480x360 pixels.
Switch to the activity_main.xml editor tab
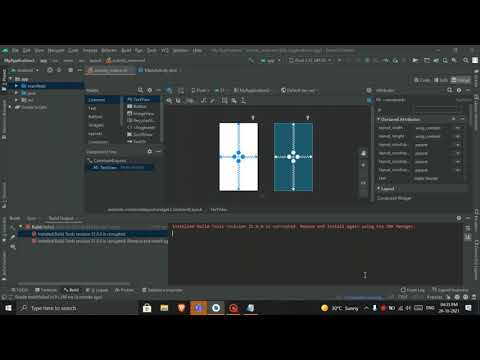110,70
